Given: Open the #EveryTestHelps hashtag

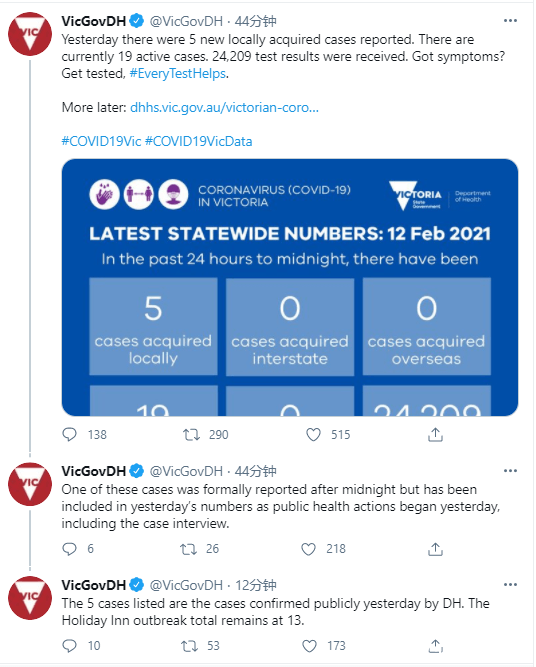Looking at the screenshot, I should 177,74.
